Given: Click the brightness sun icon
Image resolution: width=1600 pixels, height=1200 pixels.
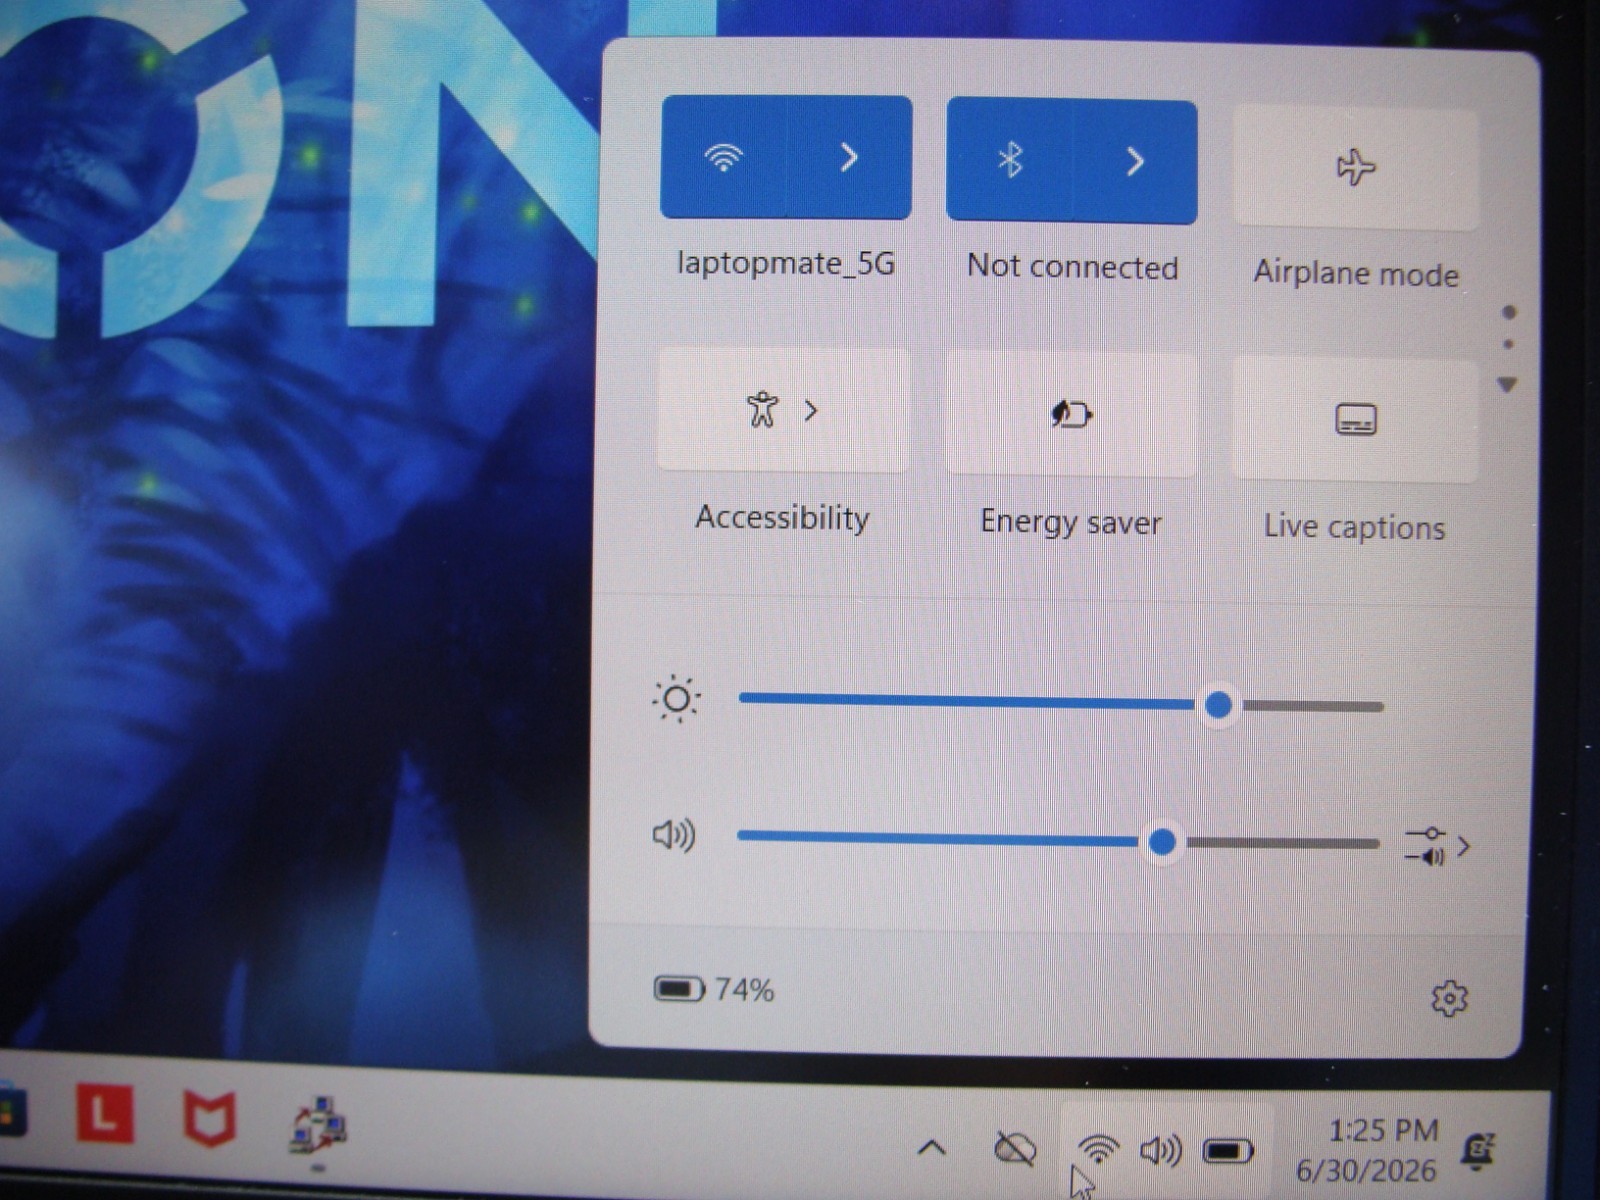Looking at the screenshot, I should coord(676,699).
